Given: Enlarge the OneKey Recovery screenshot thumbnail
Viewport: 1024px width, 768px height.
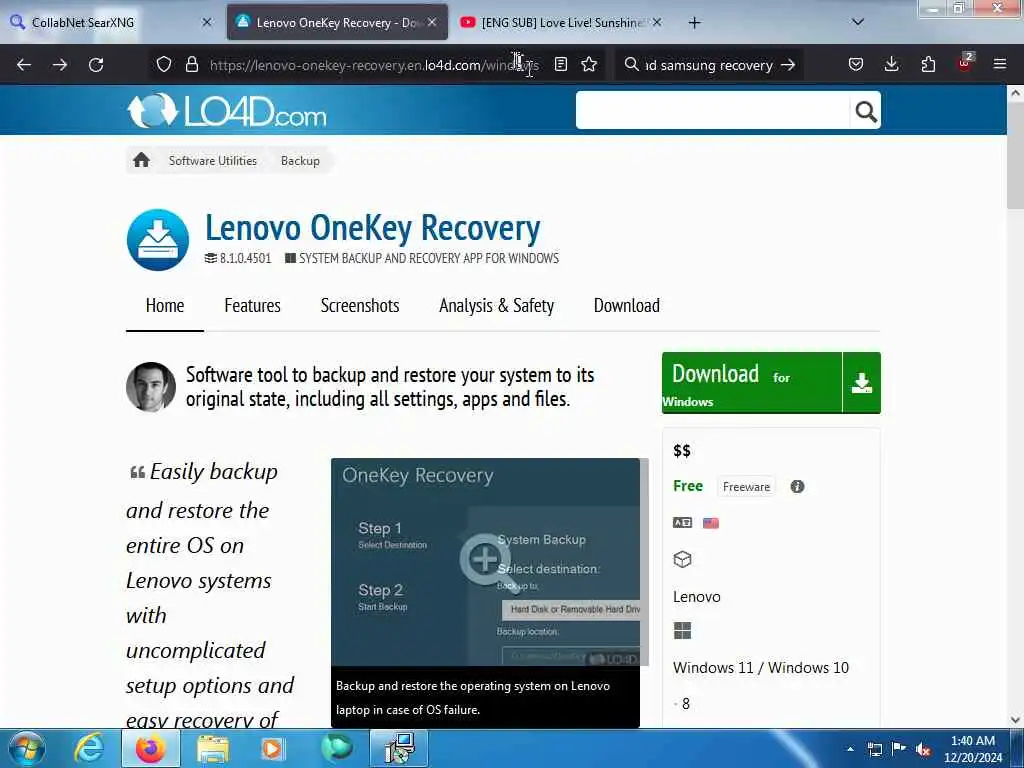Looking at the screenshot, I should click(485, 562).
